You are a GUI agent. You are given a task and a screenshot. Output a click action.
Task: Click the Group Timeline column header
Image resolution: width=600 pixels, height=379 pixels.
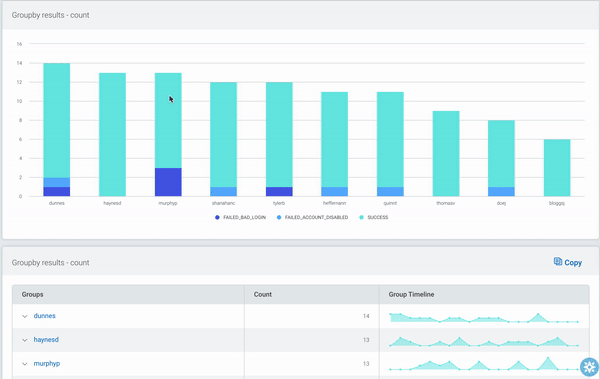pyautogui.click(x=411, y=294)
